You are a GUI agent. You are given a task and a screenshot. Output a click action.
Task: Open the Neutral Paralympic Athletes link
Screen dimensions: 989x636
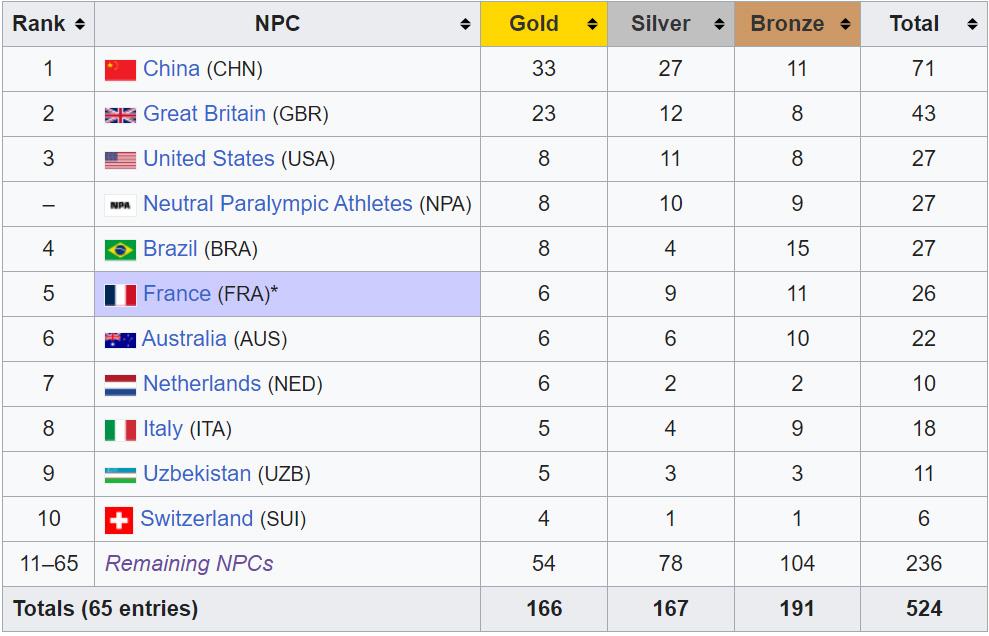(278, 204)
